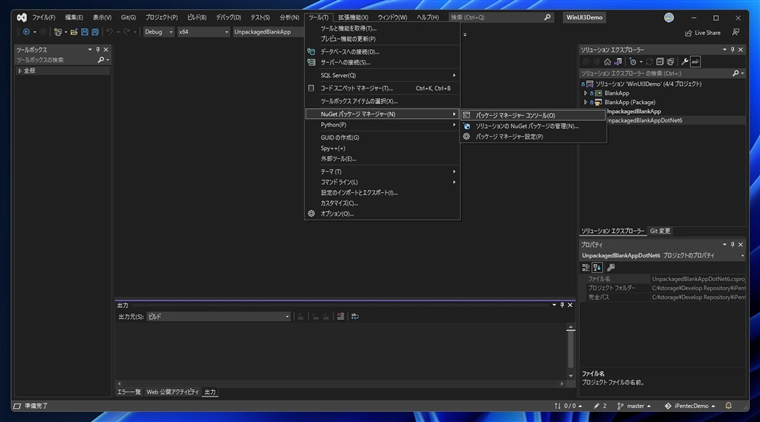Click the notifications bell icon in status bar
Screen dimensions: 760x422
(728, 406)
